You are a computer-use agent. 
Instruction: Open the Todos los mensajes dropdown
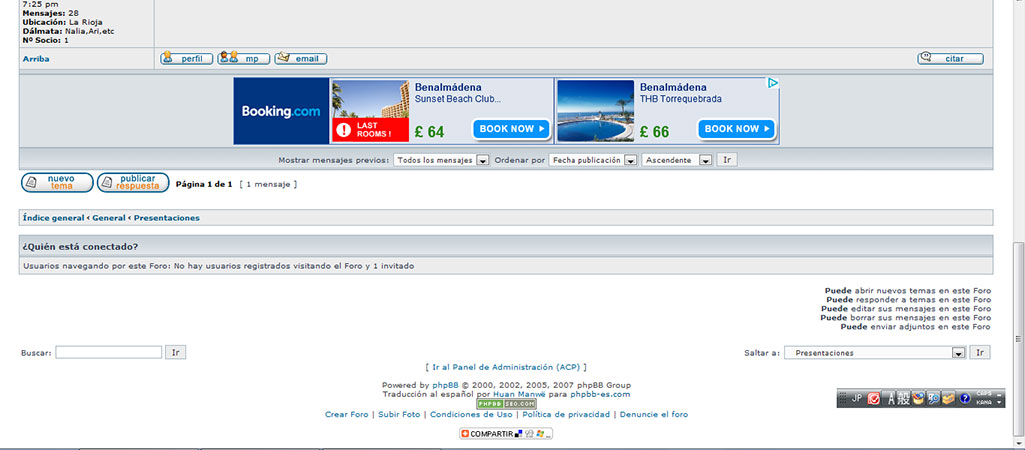[x=441, y=160]
